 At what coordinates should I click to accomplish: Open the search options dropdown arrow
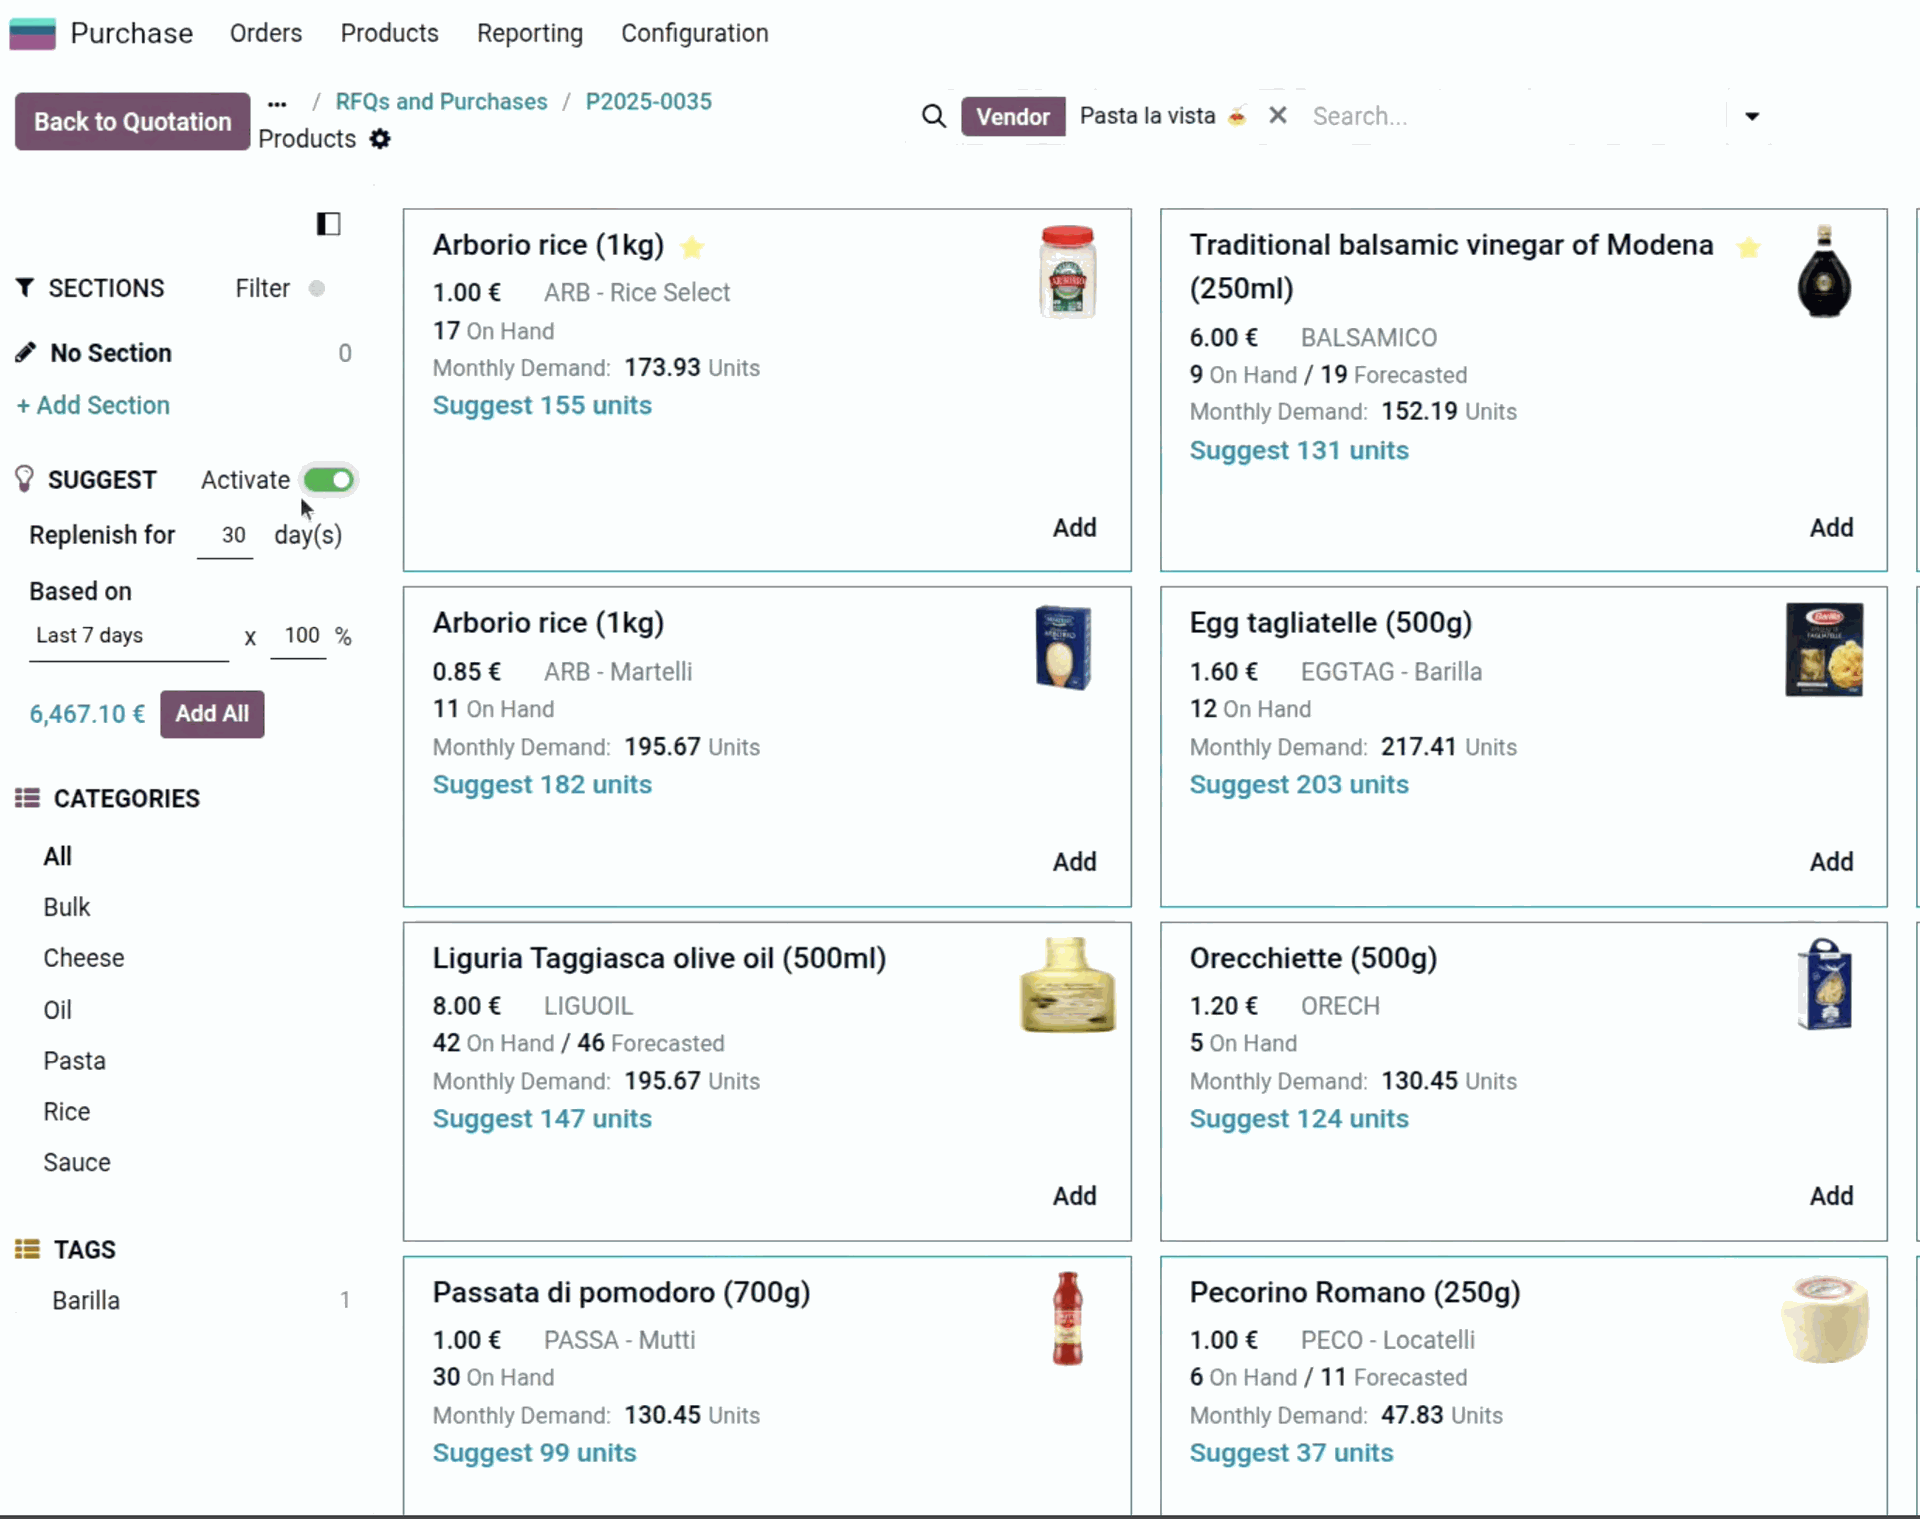[x=1752, y=116]
